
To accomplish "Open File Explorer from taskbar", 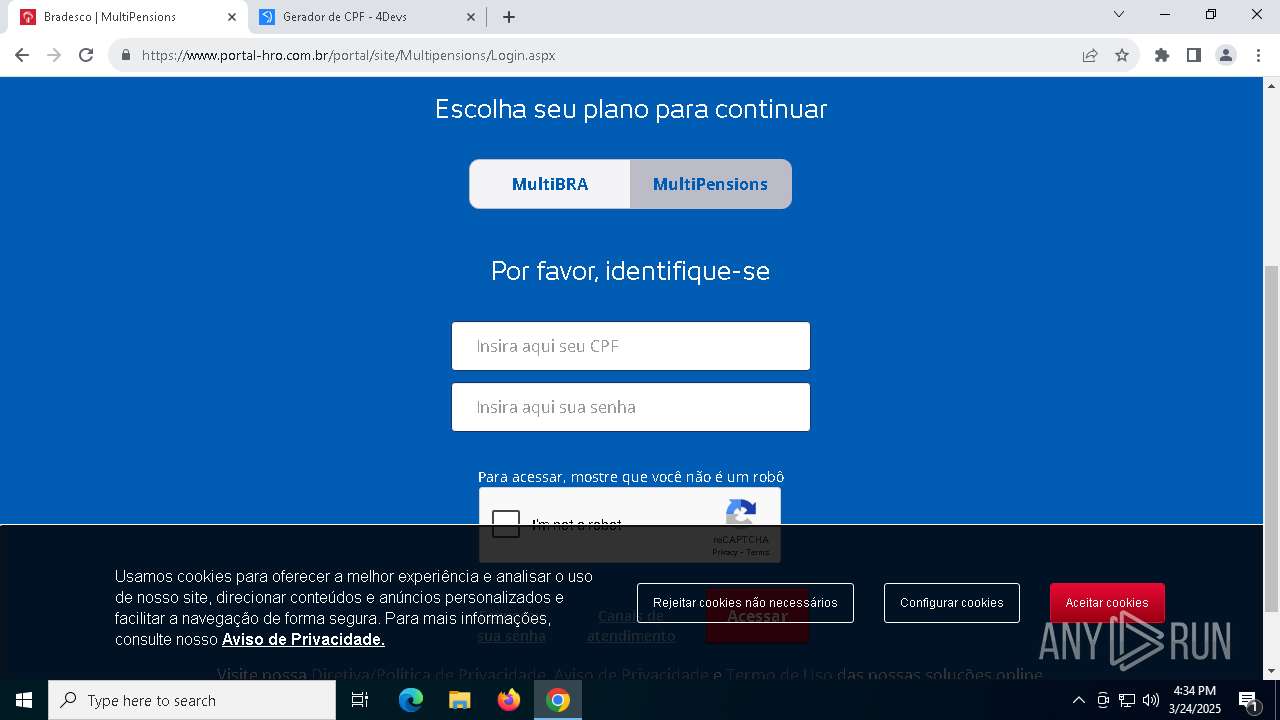I will pyautogui.click(x=459, y=701).
